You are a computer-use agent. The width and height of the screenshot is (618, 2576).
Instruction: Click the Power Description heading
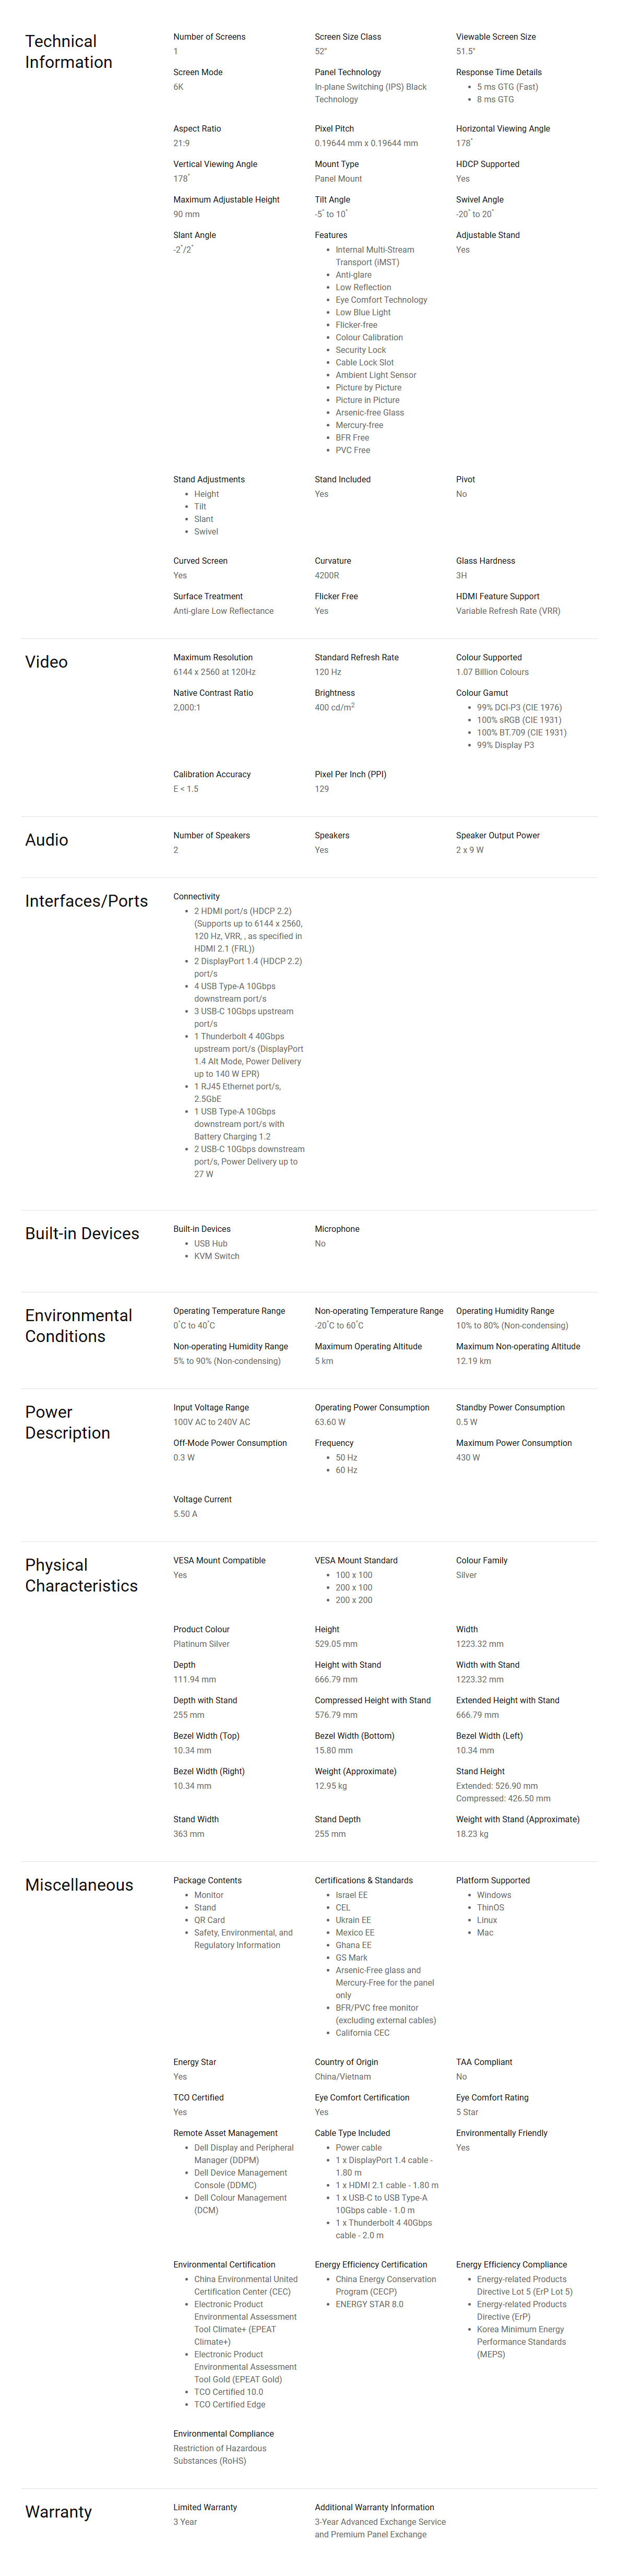click(x=67, y=1423)
